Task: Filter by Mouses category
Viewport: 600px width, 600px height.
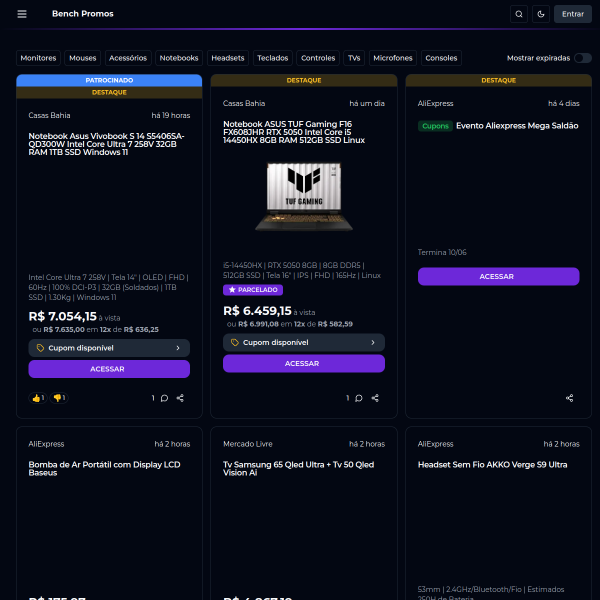Action: (83, 58)
